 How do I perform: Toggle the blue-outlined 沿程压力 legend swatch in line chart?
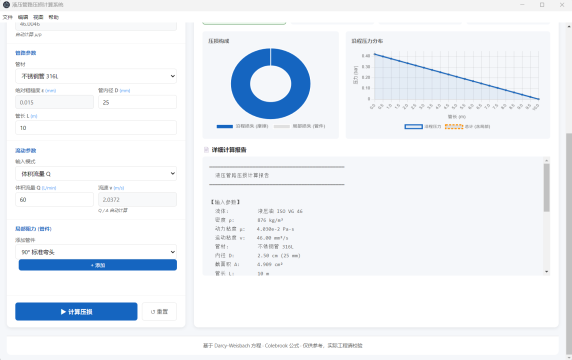point(413,127)
